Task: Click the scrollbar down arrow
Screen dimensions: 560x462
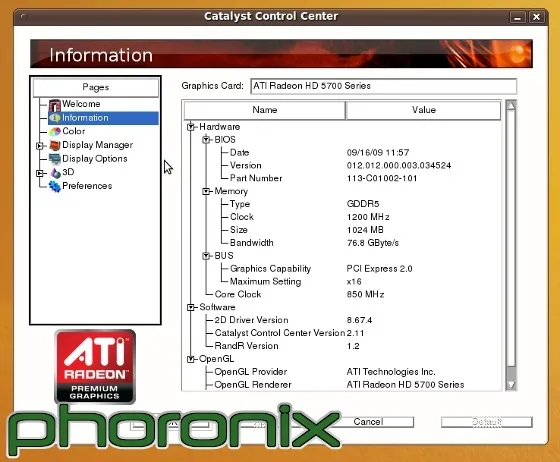Action: click(511, 385)
